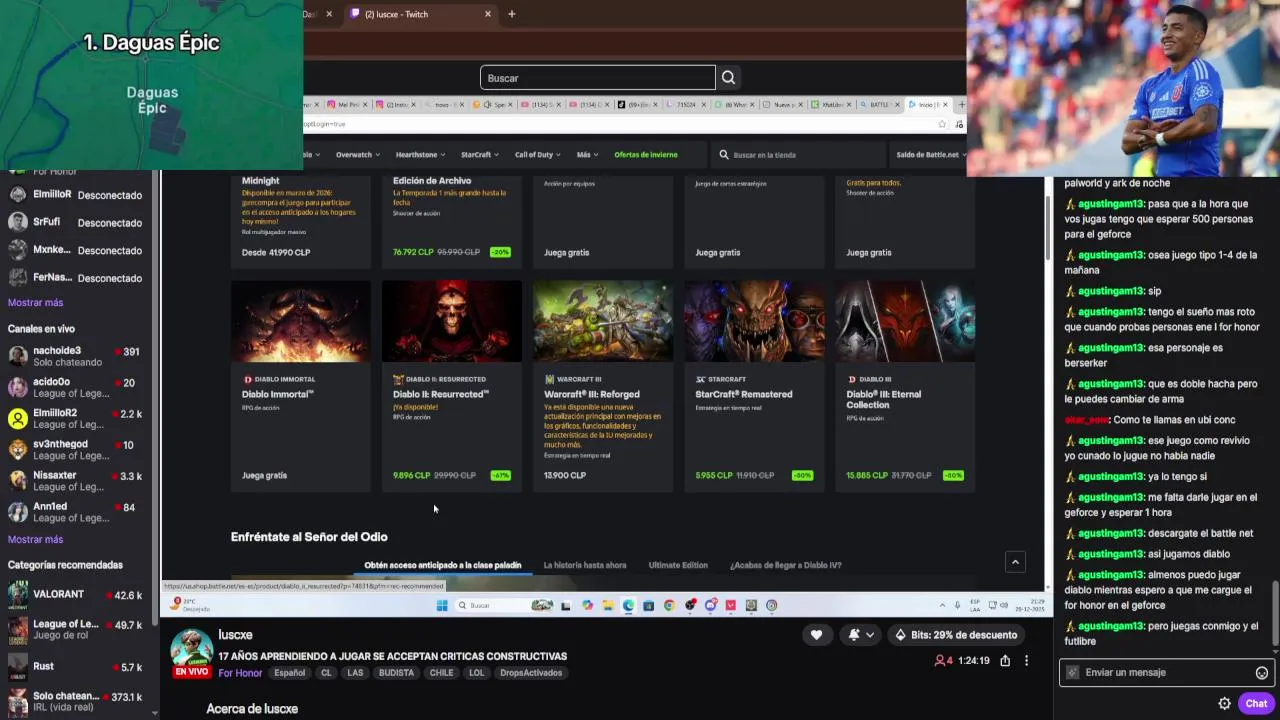Click the purple Chat button
The height and width of the screenshot is (720, 1280).
click(1256, 703)
